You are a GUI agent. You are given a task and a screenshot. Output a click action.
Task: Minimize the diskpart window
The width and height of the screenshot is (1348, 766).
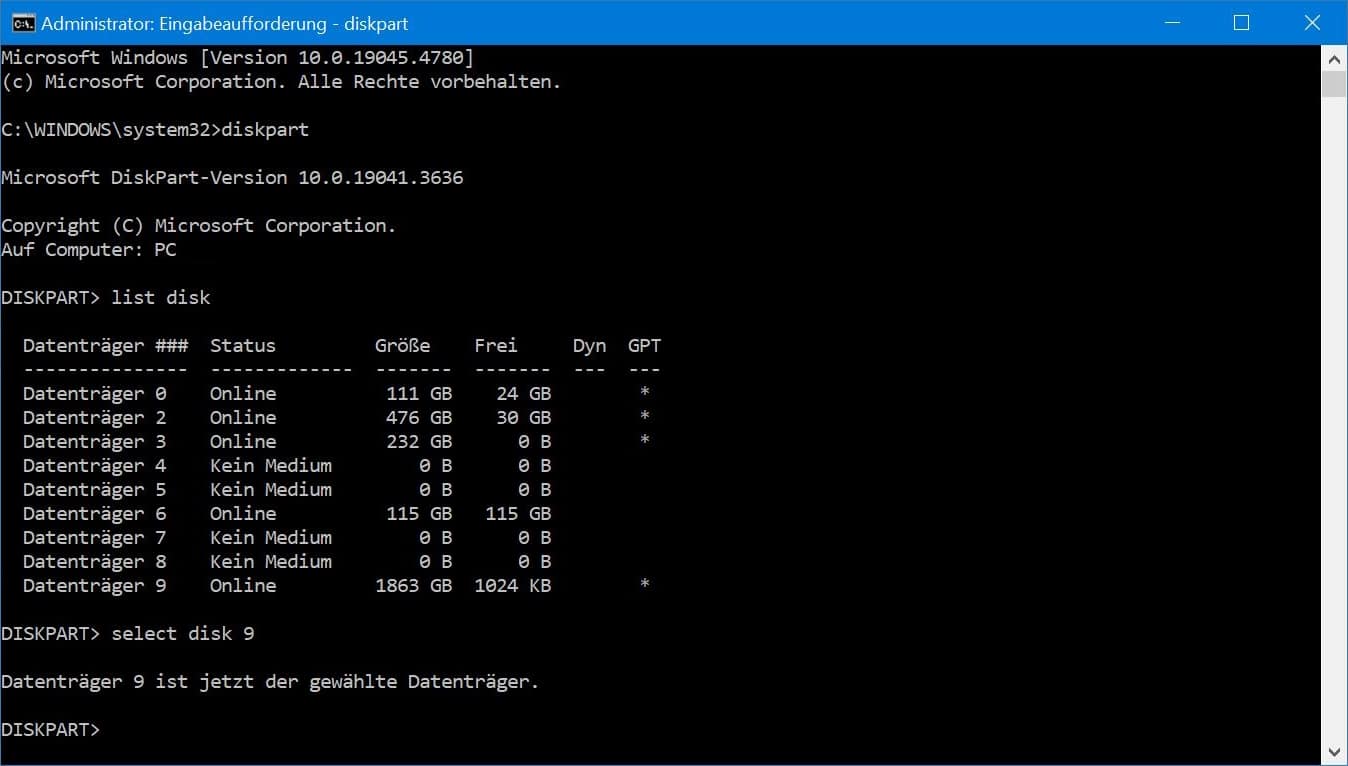tap(1172, 22)
